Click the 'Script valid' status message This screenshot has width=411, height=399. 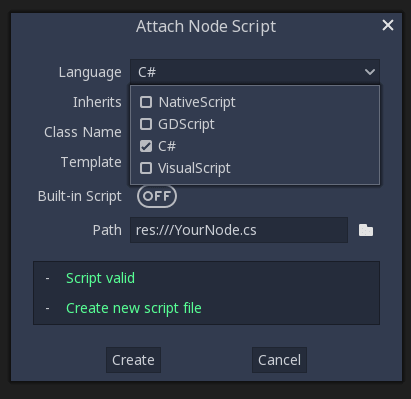click(x=100, y=278)
